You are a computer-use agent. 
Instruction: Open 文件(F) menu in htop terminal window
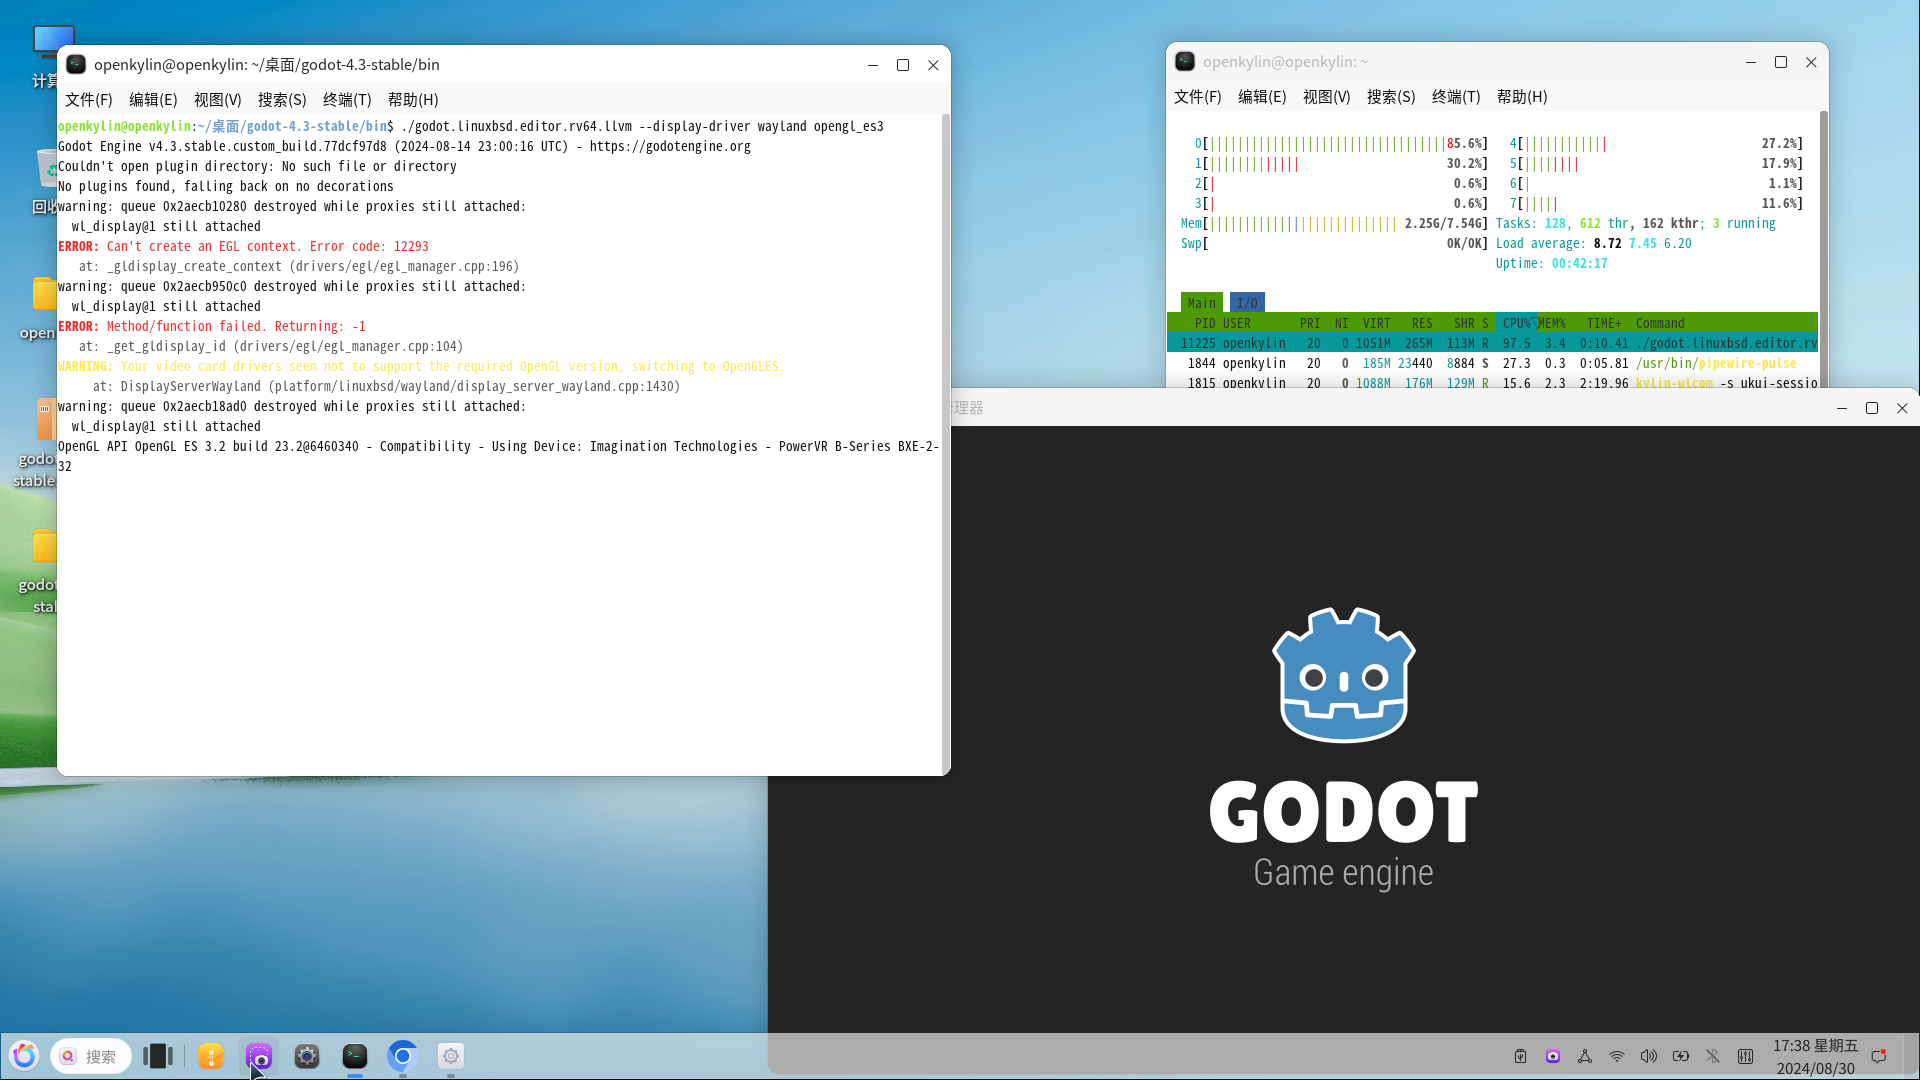[x=1198, y=97]
